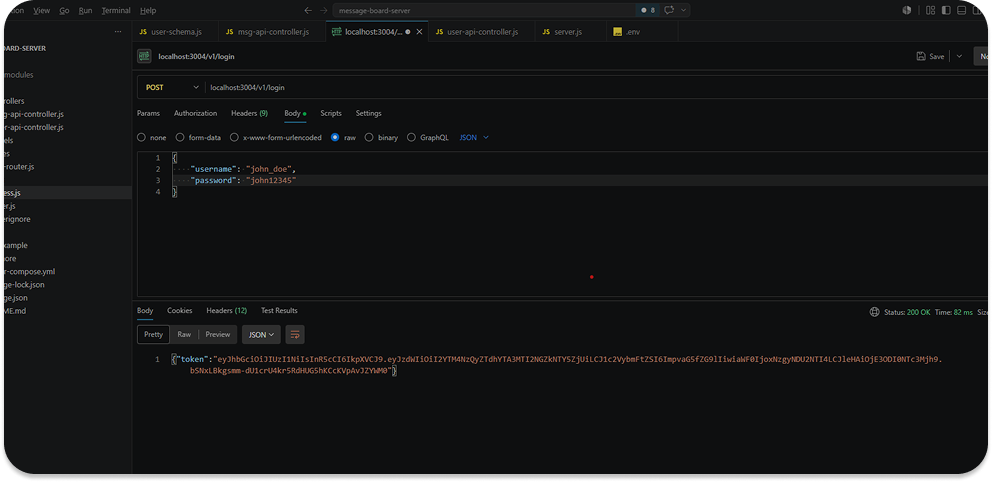Select the raw body type radio
The height and width of the screenshot is (482, 992).
click(335, 137)
